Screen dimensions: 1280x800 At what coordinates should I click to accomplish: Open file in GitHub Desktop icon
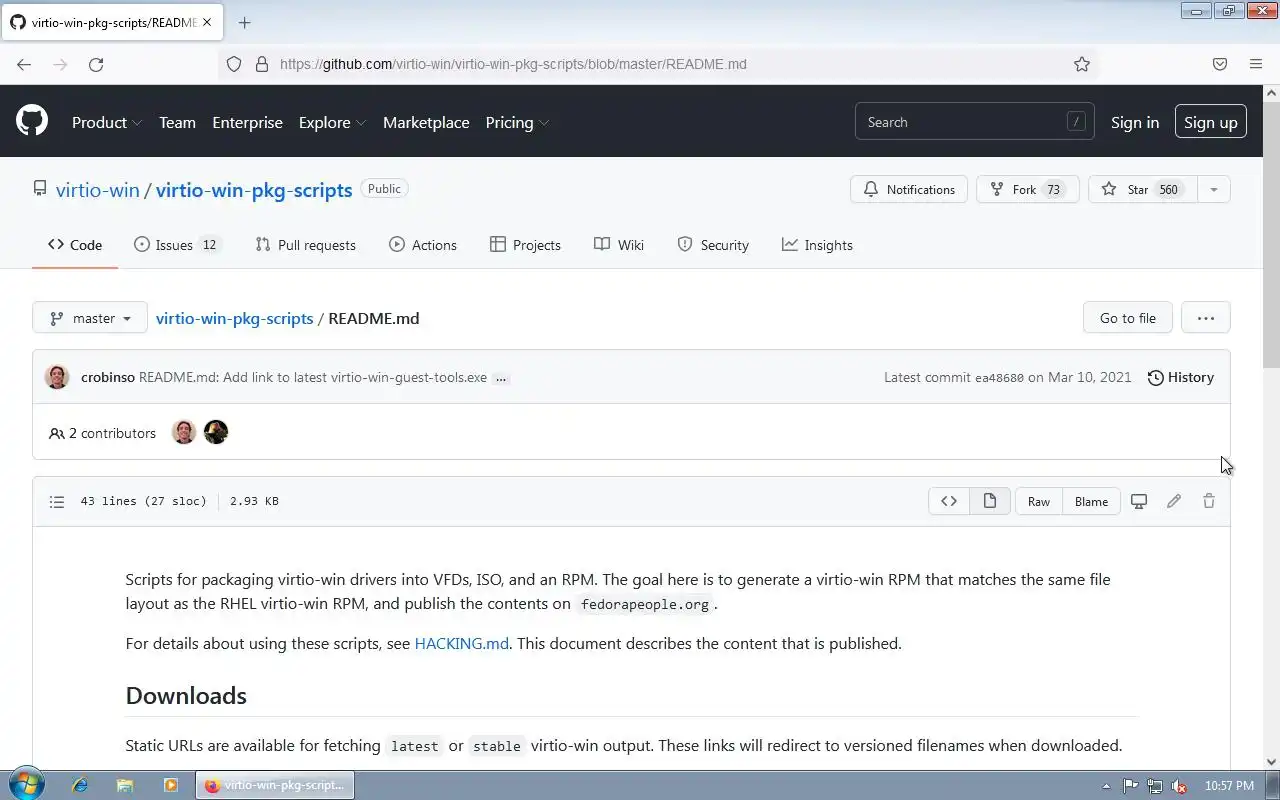pyautogui.click(x=1139, y=501)
